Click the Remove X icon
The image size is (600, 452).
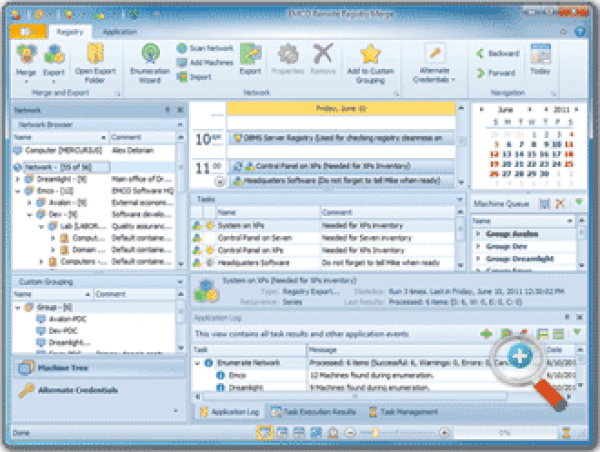pos(323,59)
